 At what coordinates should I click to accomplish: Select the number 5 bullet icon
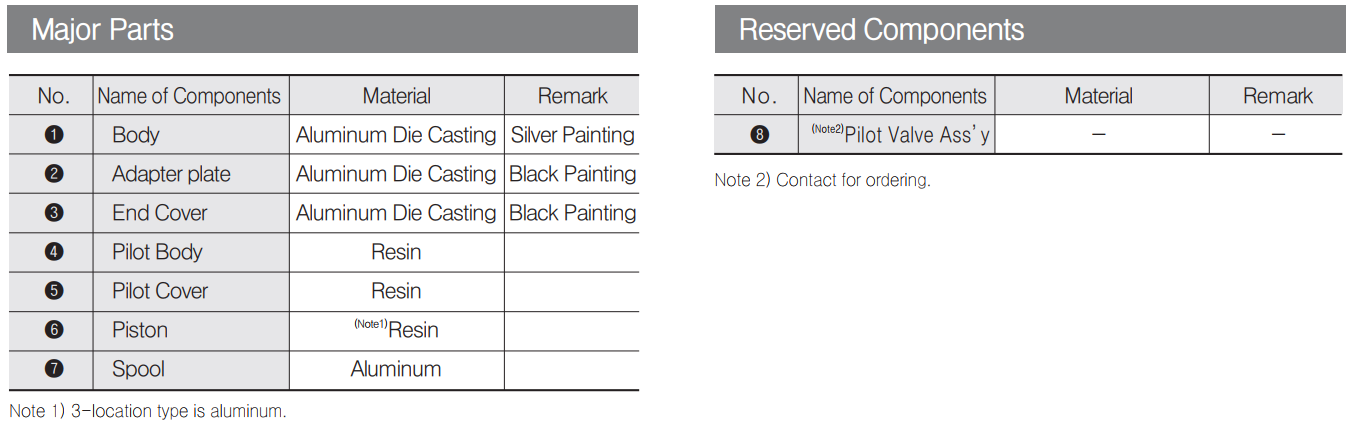tap(54, 291)
